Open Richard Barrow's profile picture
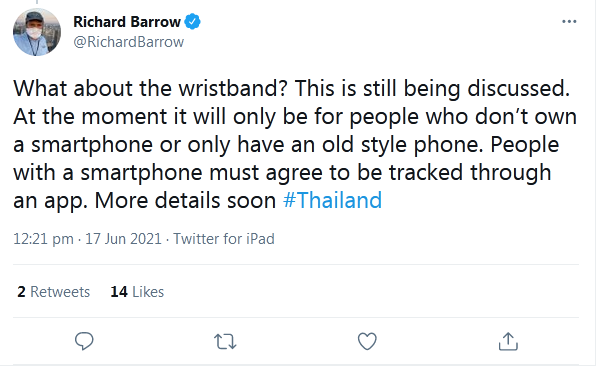The image size is (602, 366). pyautogui.click(x=37, y=32)
